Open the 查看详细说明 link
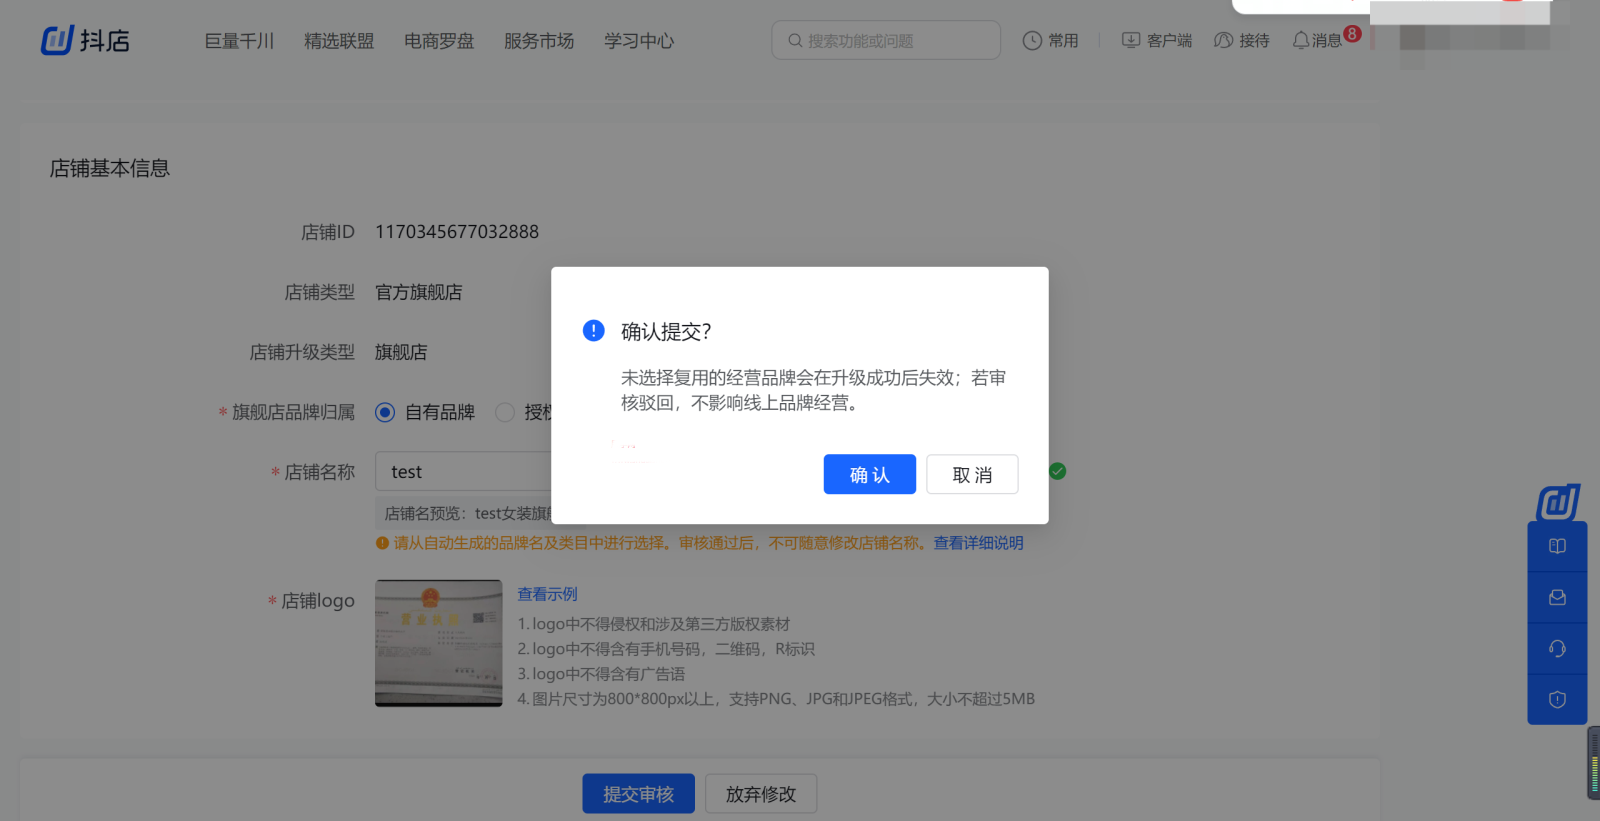The width and height of the screenshot is (1600, 821). click(978, 543)
